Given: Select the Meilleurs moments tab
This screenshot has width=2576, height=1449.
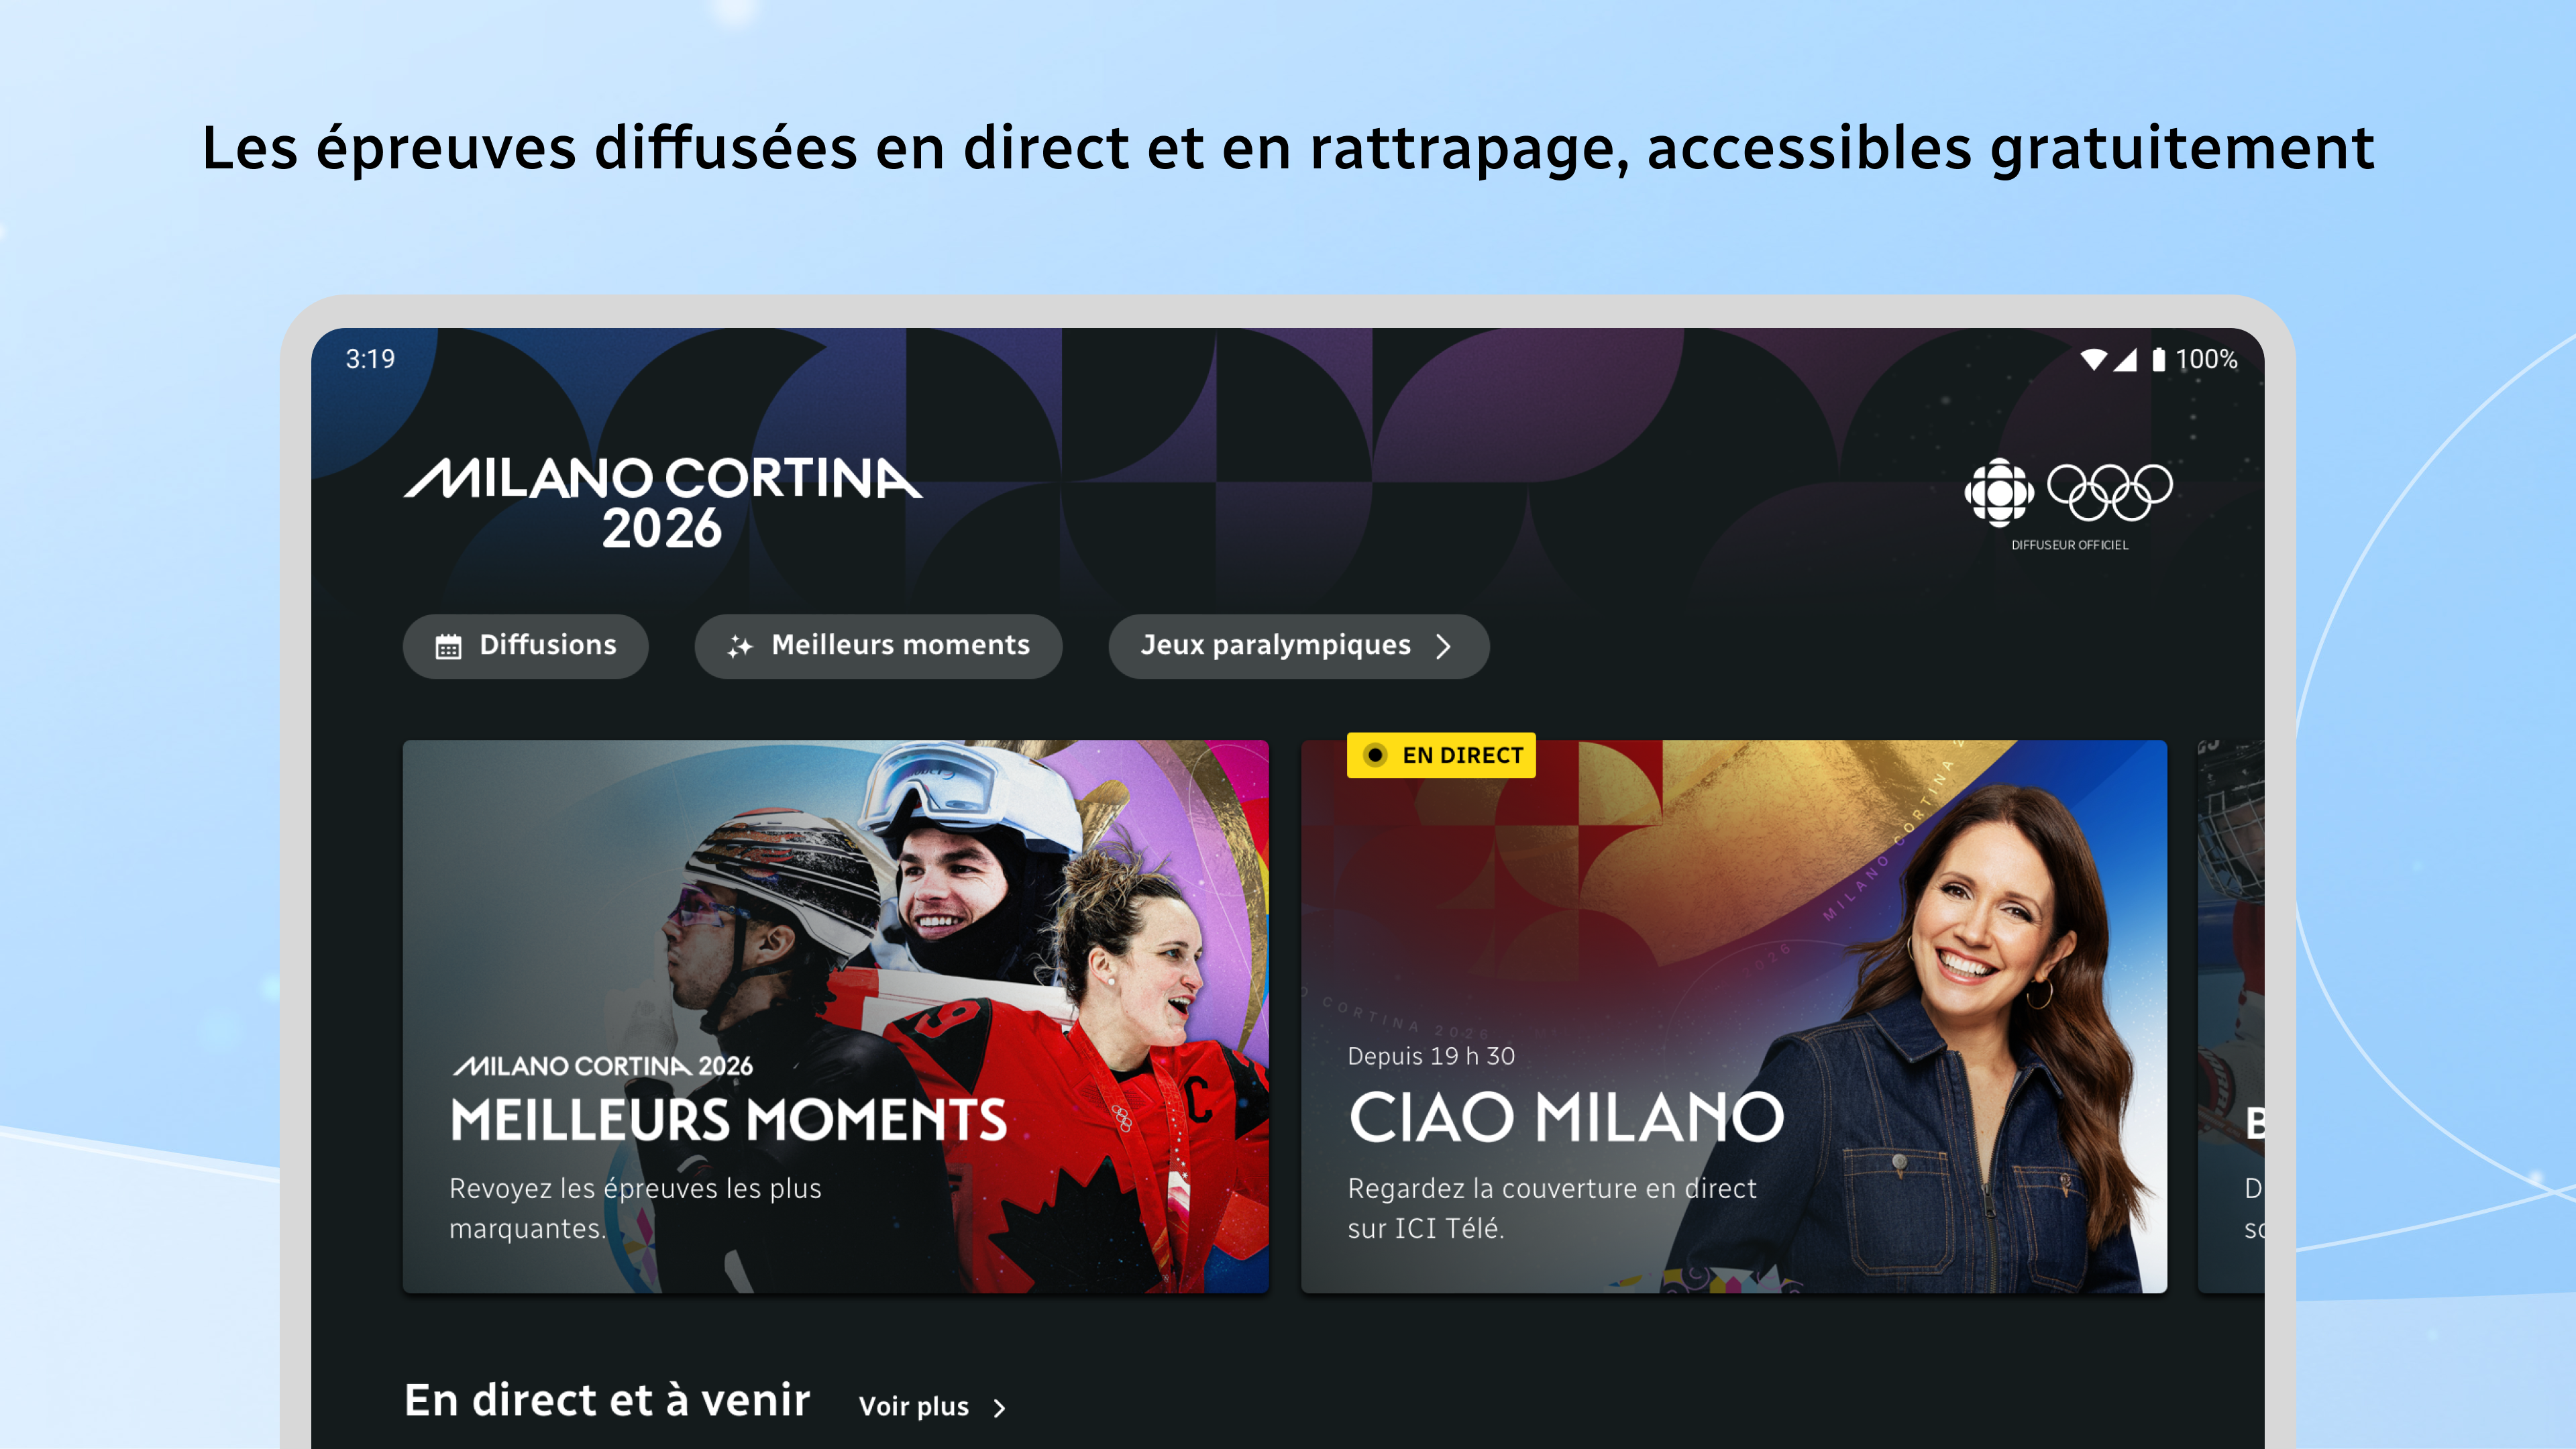Looking at the screenshot, I should click(x=878, y=646).
